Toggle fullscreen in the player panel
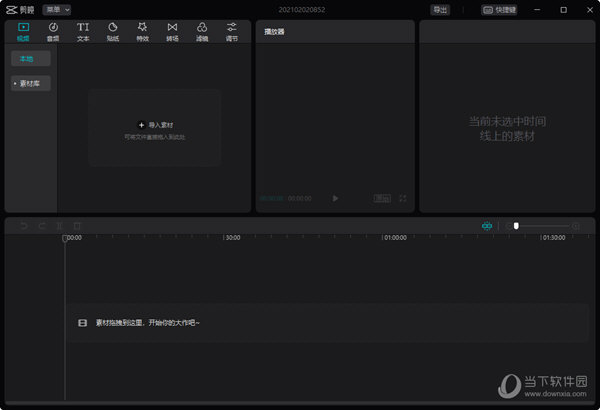This screenshot has height=410, width=600. [402, 199]
